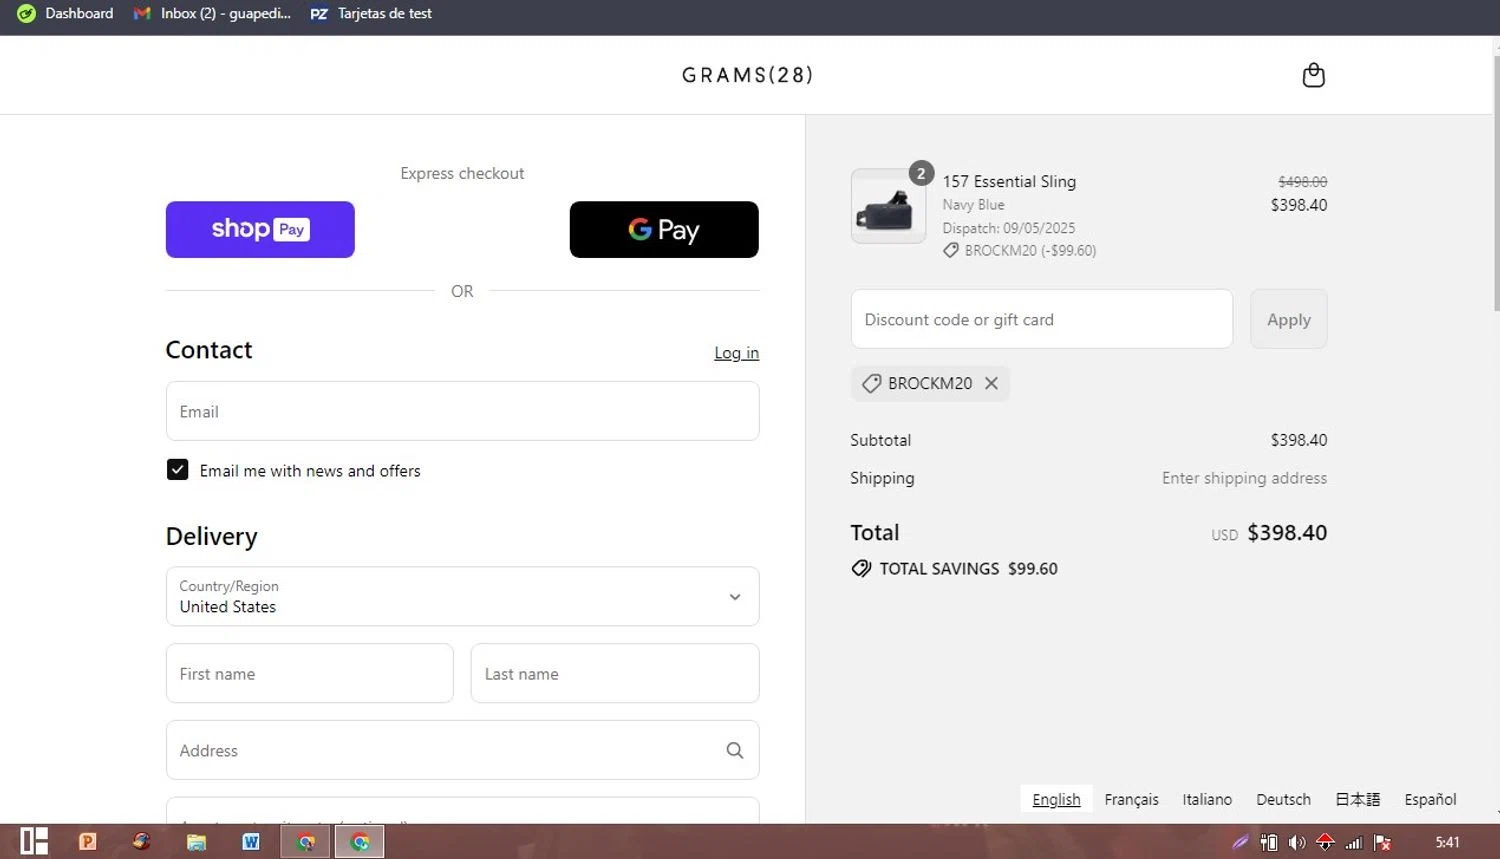Switch language to English

point(1056,799)
